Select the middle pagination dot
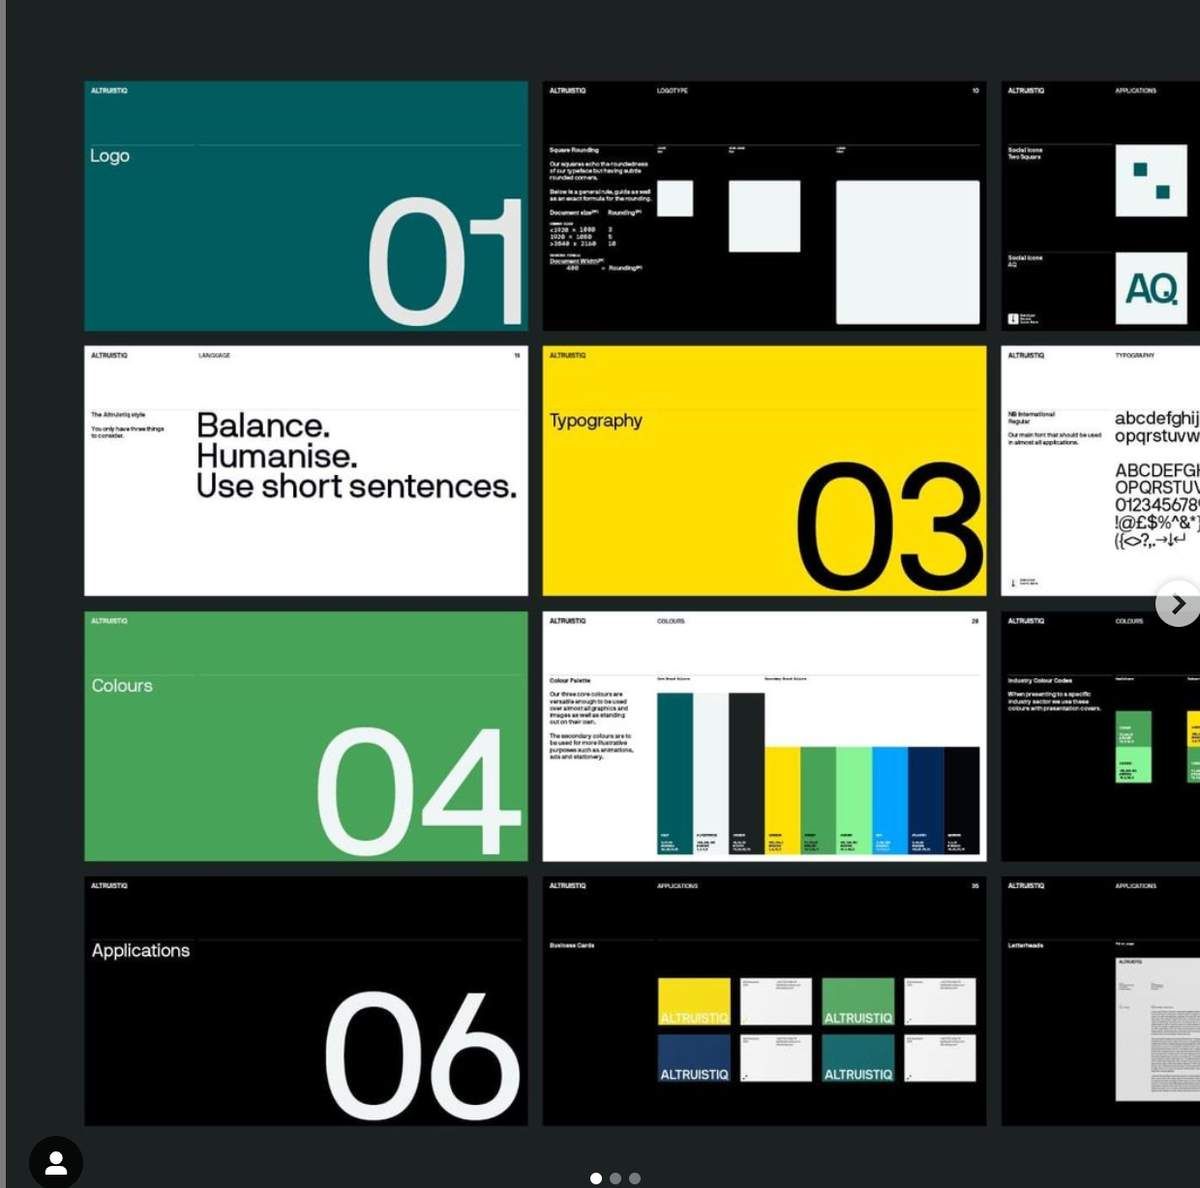Viewport: 1200px width, 1188px height. (616, 1178)
